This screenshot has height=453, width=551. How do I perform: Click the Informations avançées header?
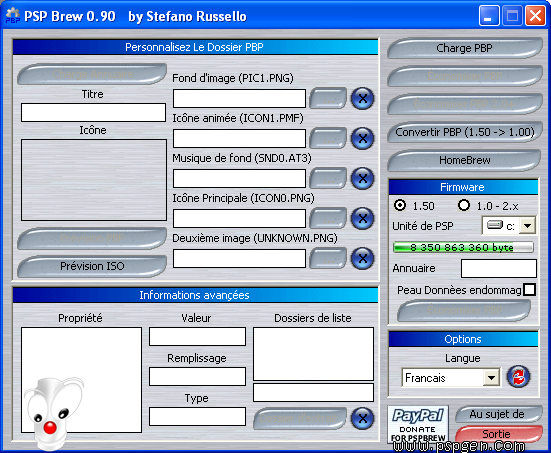point(195,295)
